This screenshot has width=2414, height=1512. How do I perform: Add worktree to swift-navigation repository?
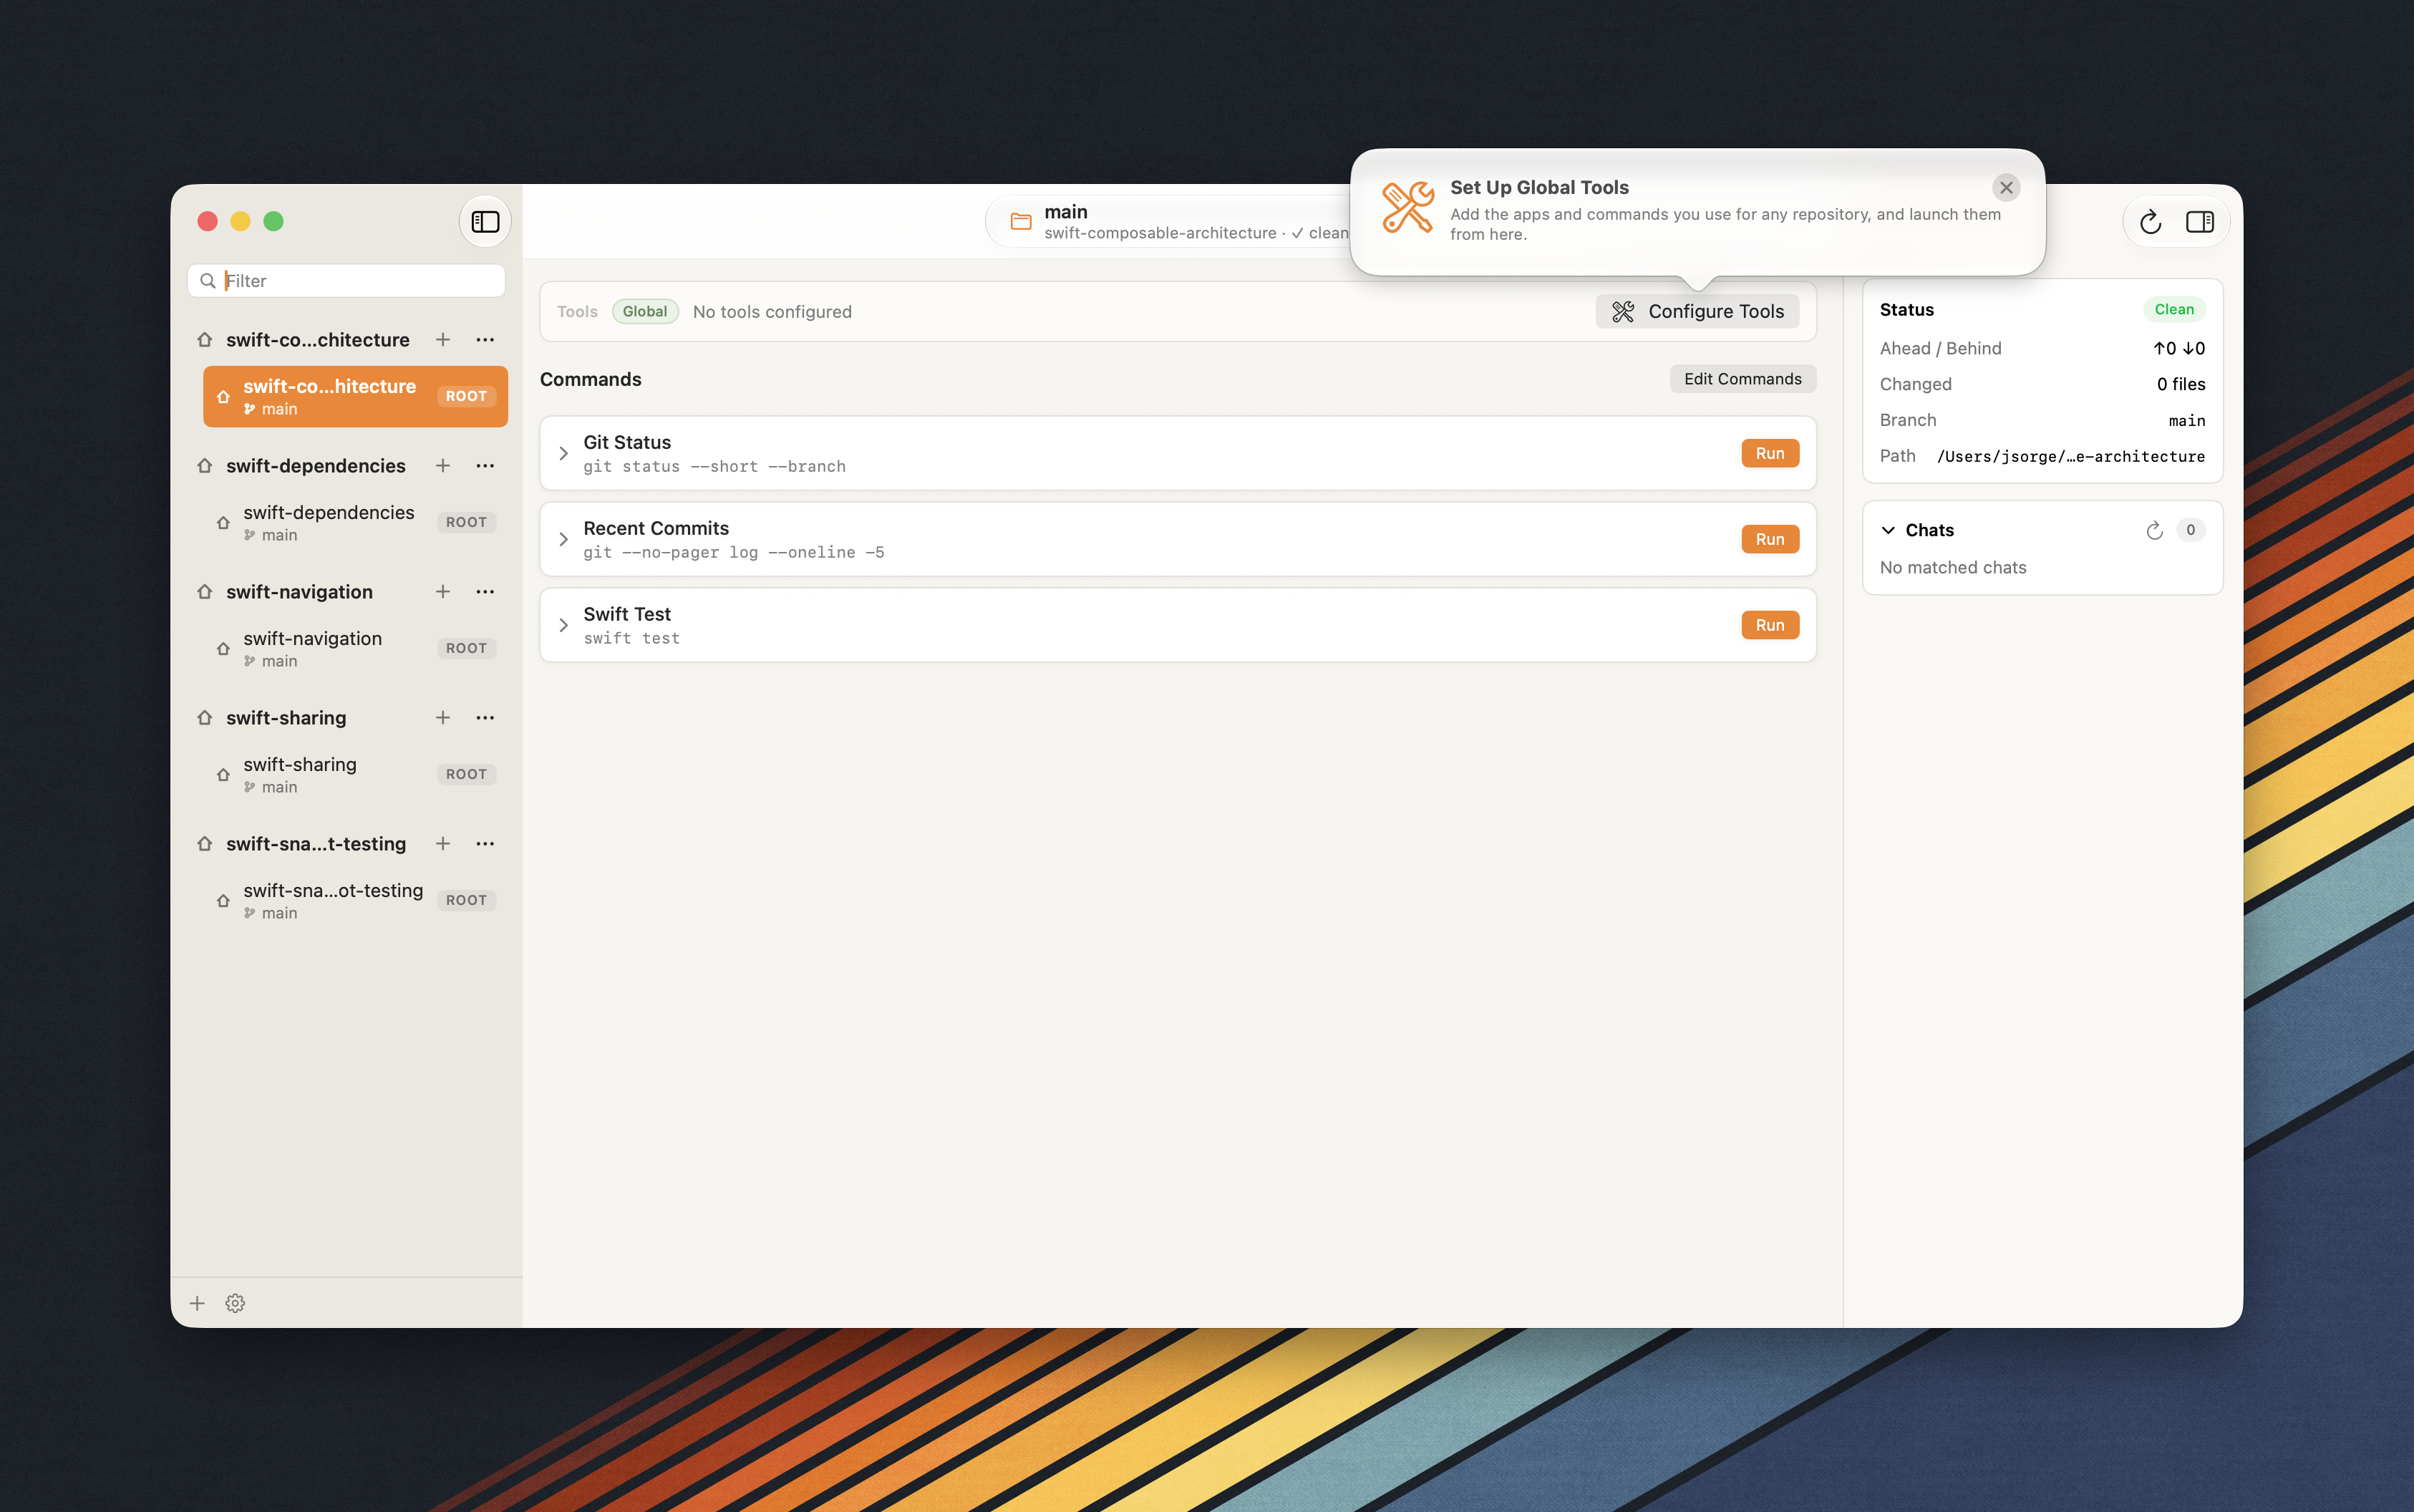[442, 592]
